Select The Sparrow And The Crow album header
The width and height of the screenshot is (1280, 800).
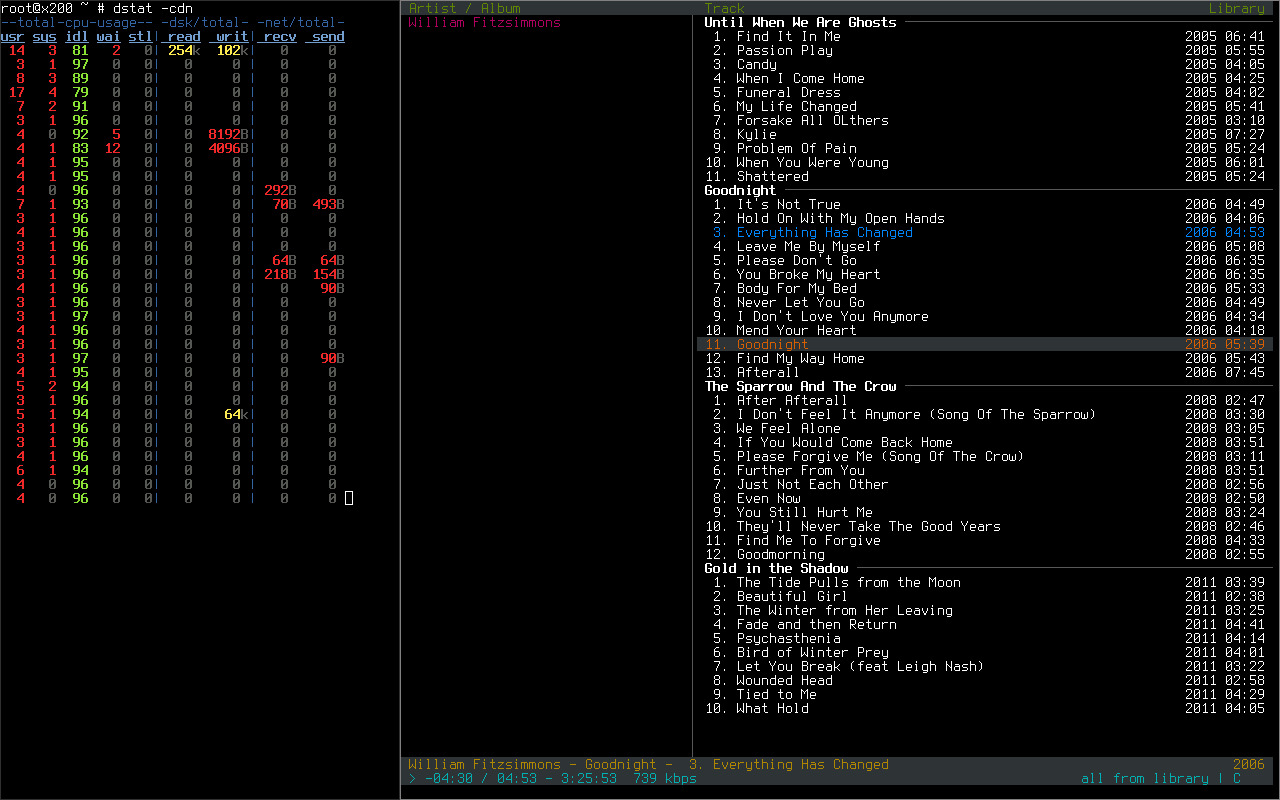pyautogui.click(x=800, y=386)
